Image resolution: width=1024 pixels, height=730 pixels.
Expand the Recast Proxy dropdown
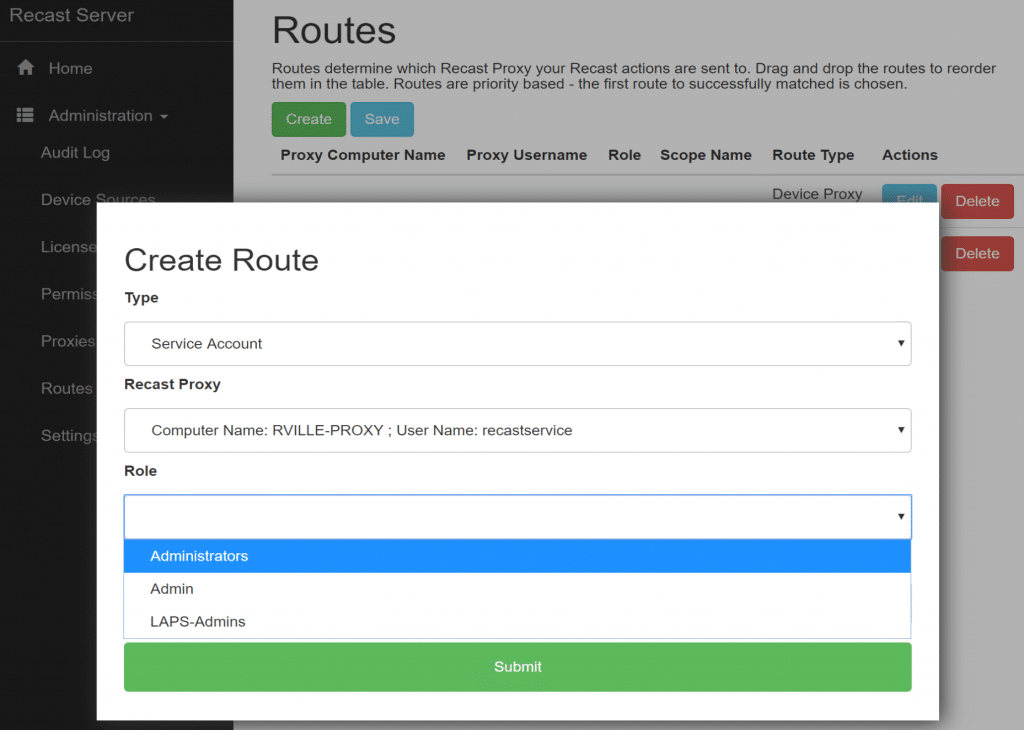pyautogui.click(x=517, y=430)
